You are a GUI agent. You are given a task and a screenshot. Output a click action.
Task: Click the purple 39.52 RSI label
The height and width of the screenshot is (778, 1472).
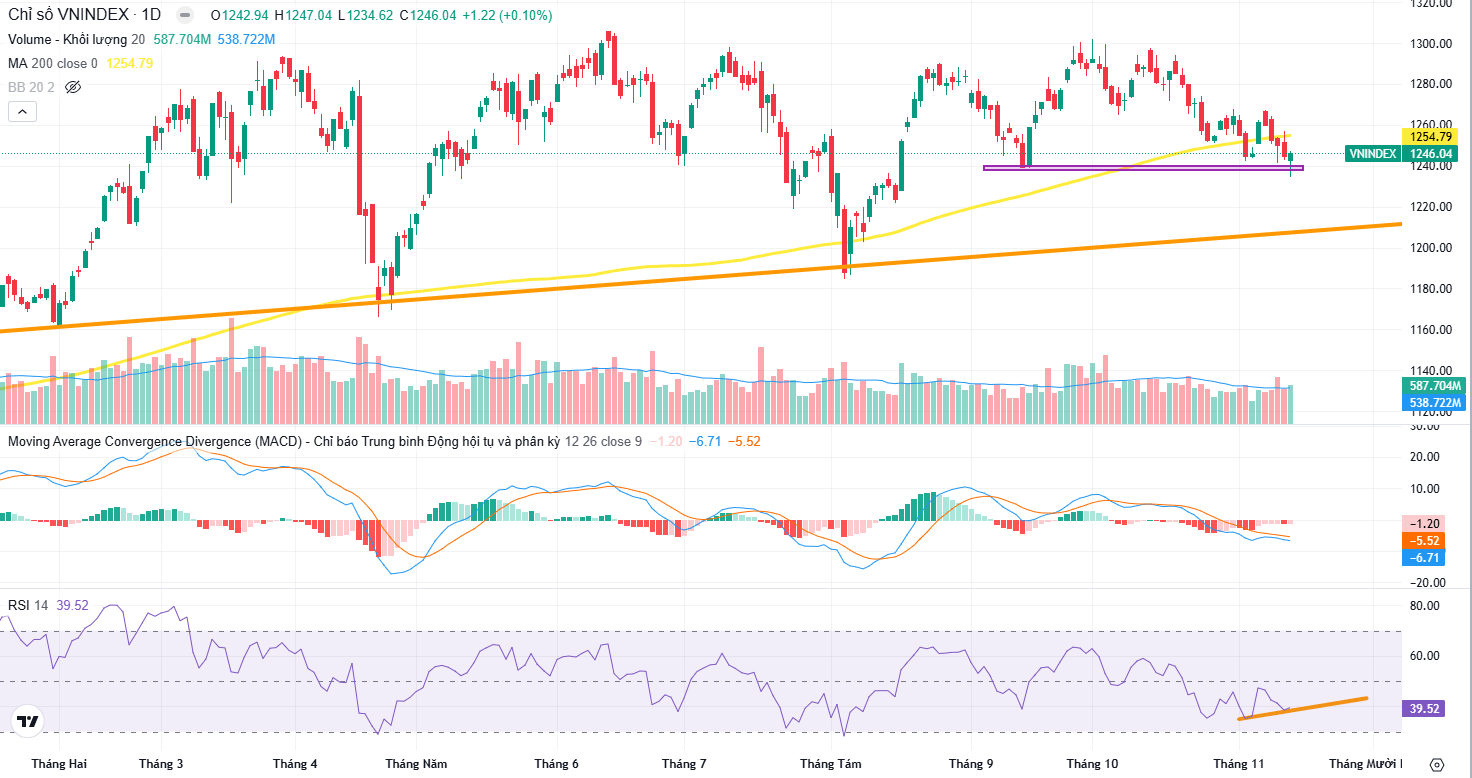(x=1424, y=708)
